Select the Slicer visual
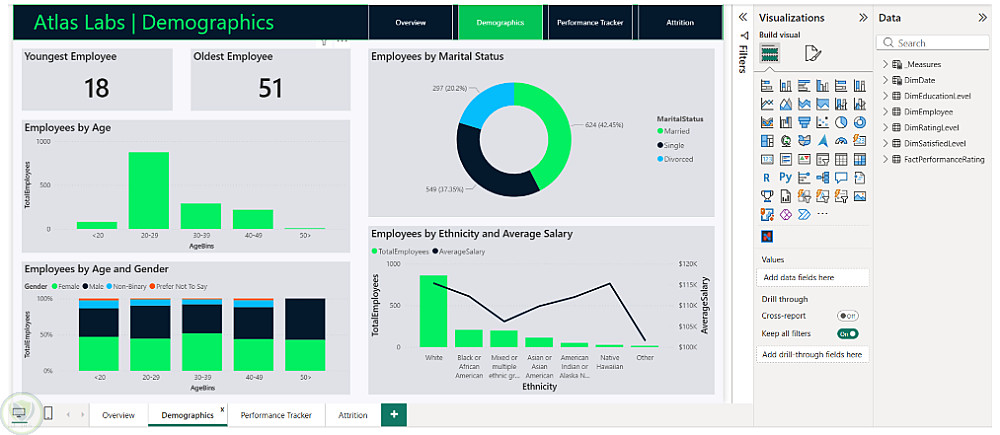Screen dimensions: 1000x435 (x=823, y=159)
